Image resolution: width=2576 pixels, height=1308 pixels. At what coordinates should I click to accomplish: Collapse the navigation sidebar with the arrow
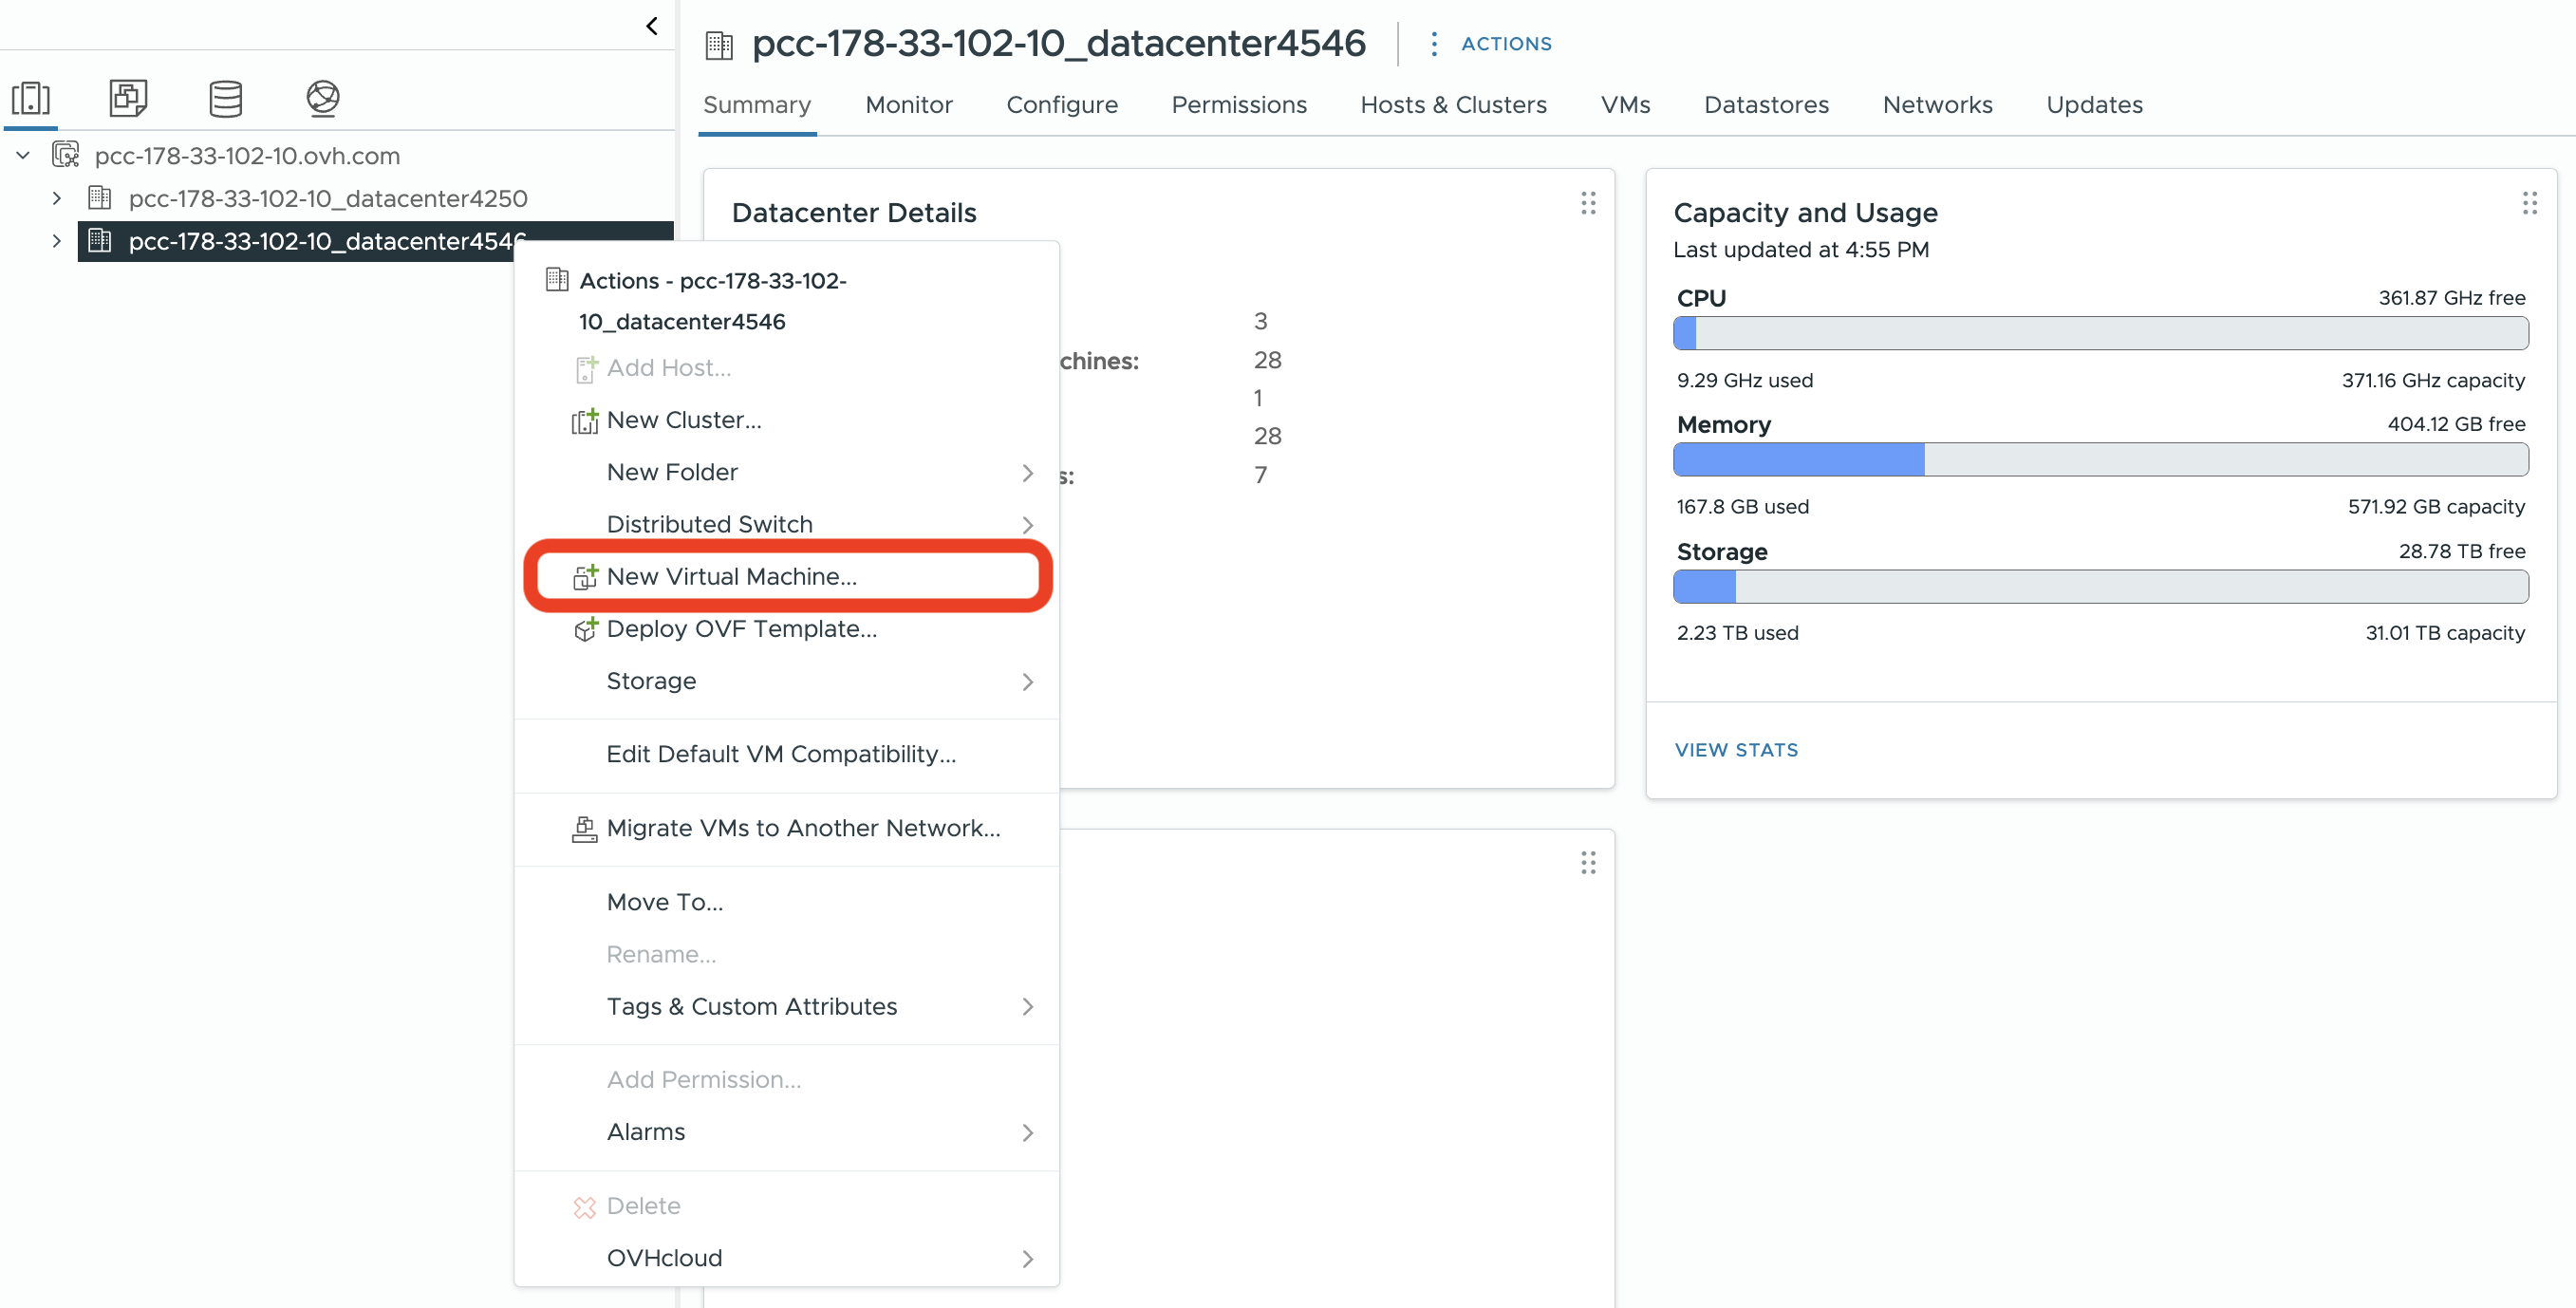tap(652, 25)
